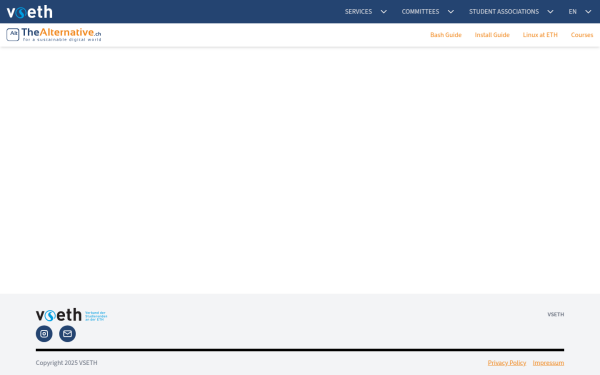Screen dimensions: 600x375
Task: Select the EN language label
Action: click(x=572, y=12)
